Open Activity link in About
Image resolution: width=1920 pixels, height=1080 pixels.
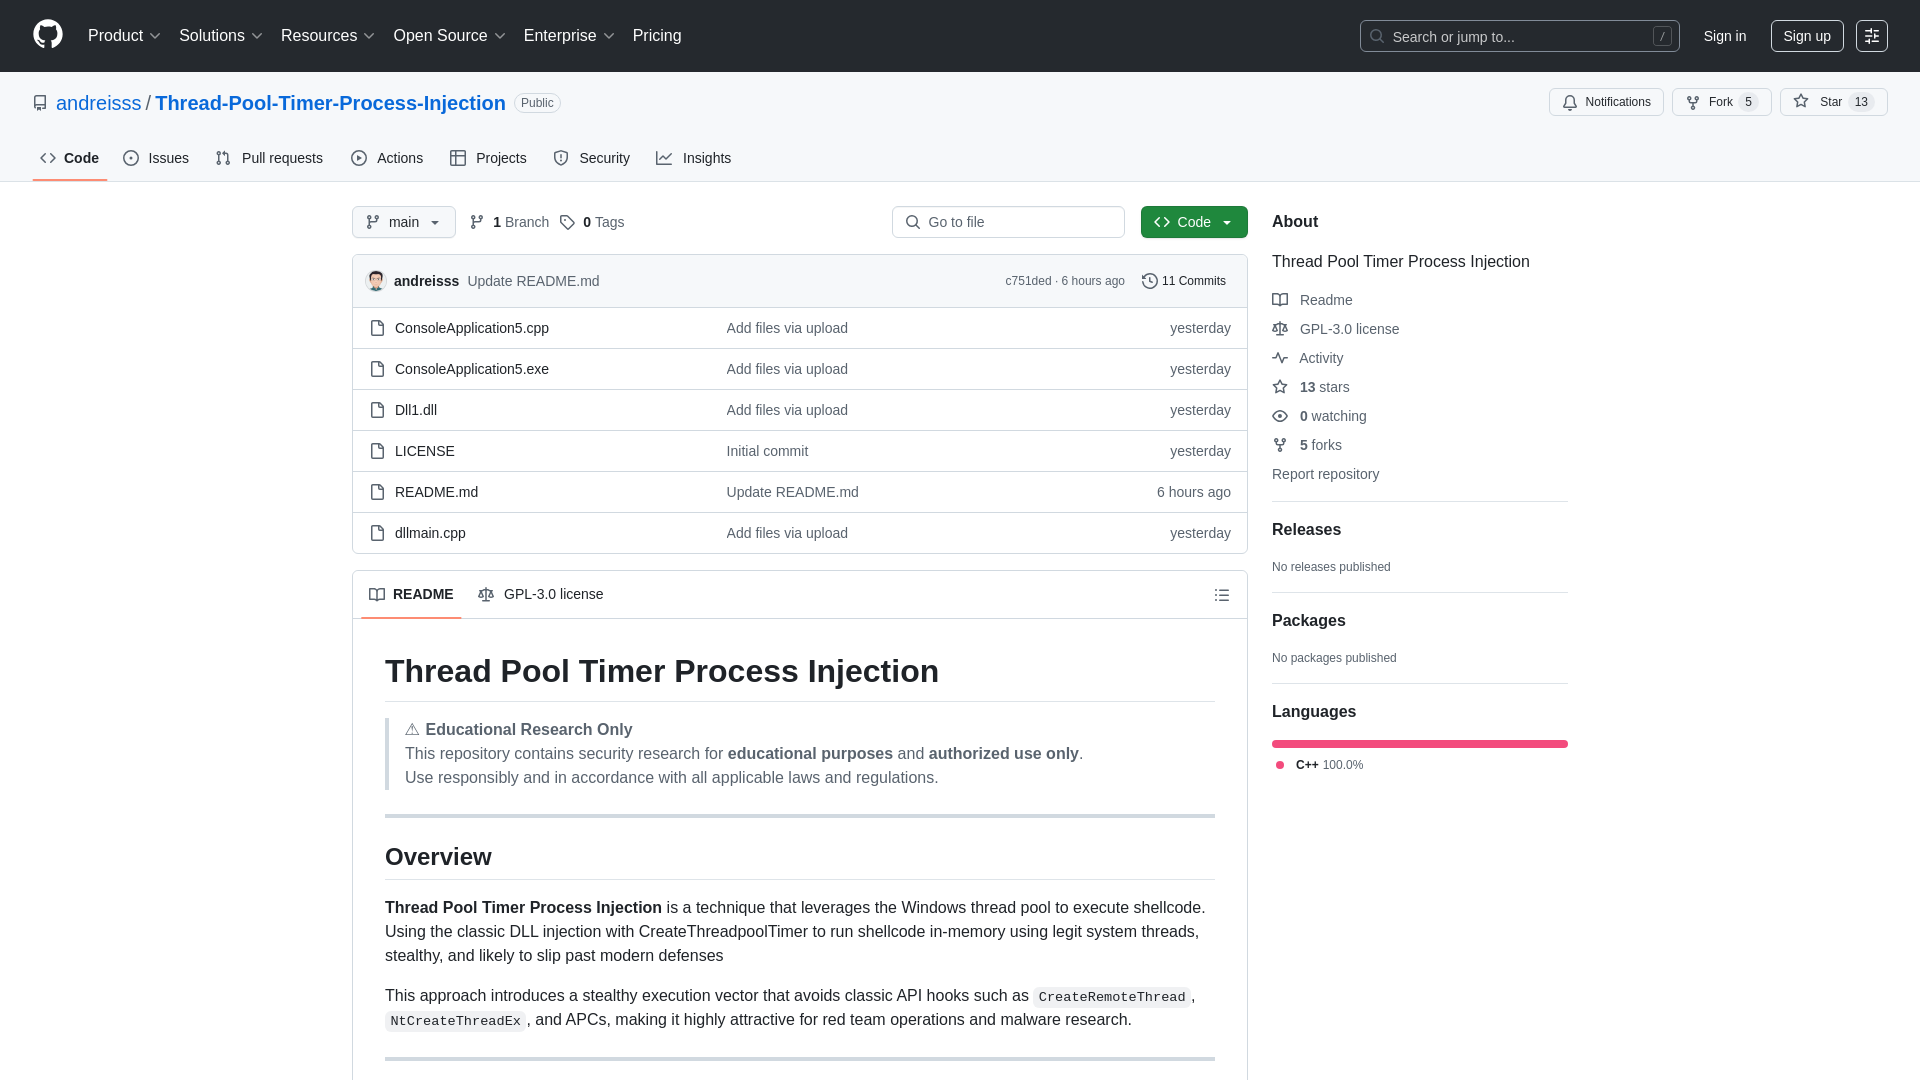[x=1308, y=358]
